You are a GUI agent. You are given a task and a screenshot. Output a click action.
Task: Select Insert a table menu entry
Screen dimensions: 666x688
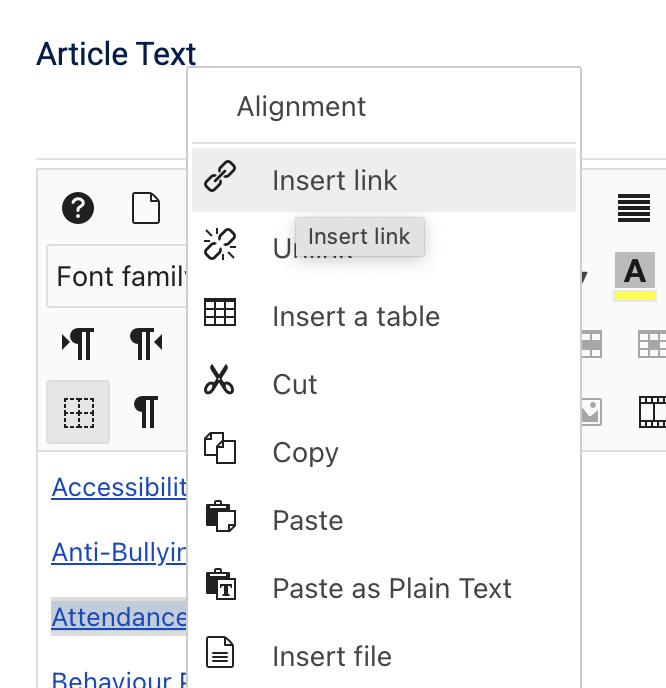(x=355, y=317)
